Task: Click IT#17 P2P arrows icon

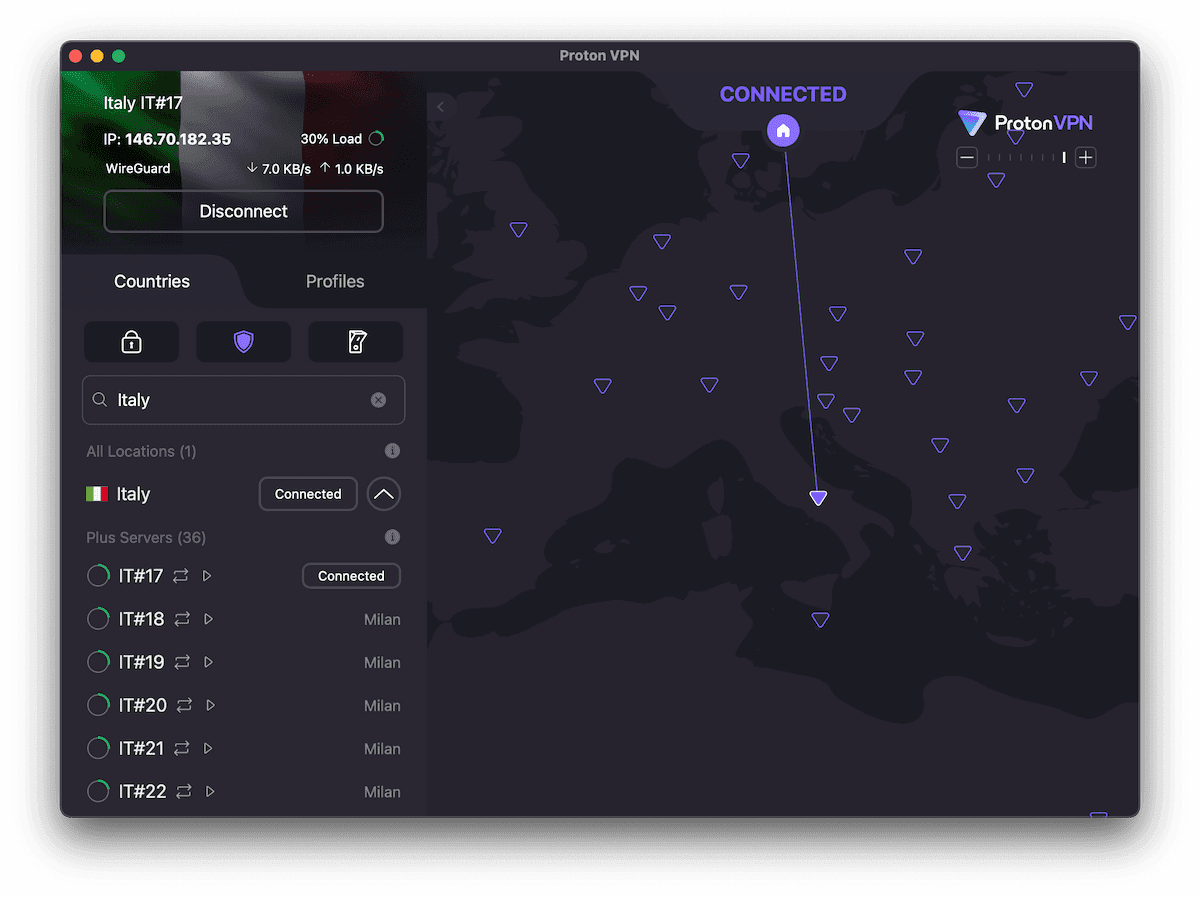Action: click(180, 576)
